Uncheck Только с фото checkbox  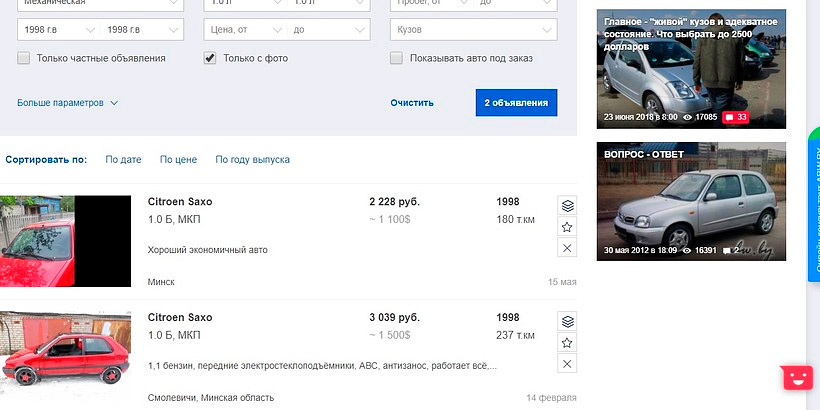click(x=210, y=58)
